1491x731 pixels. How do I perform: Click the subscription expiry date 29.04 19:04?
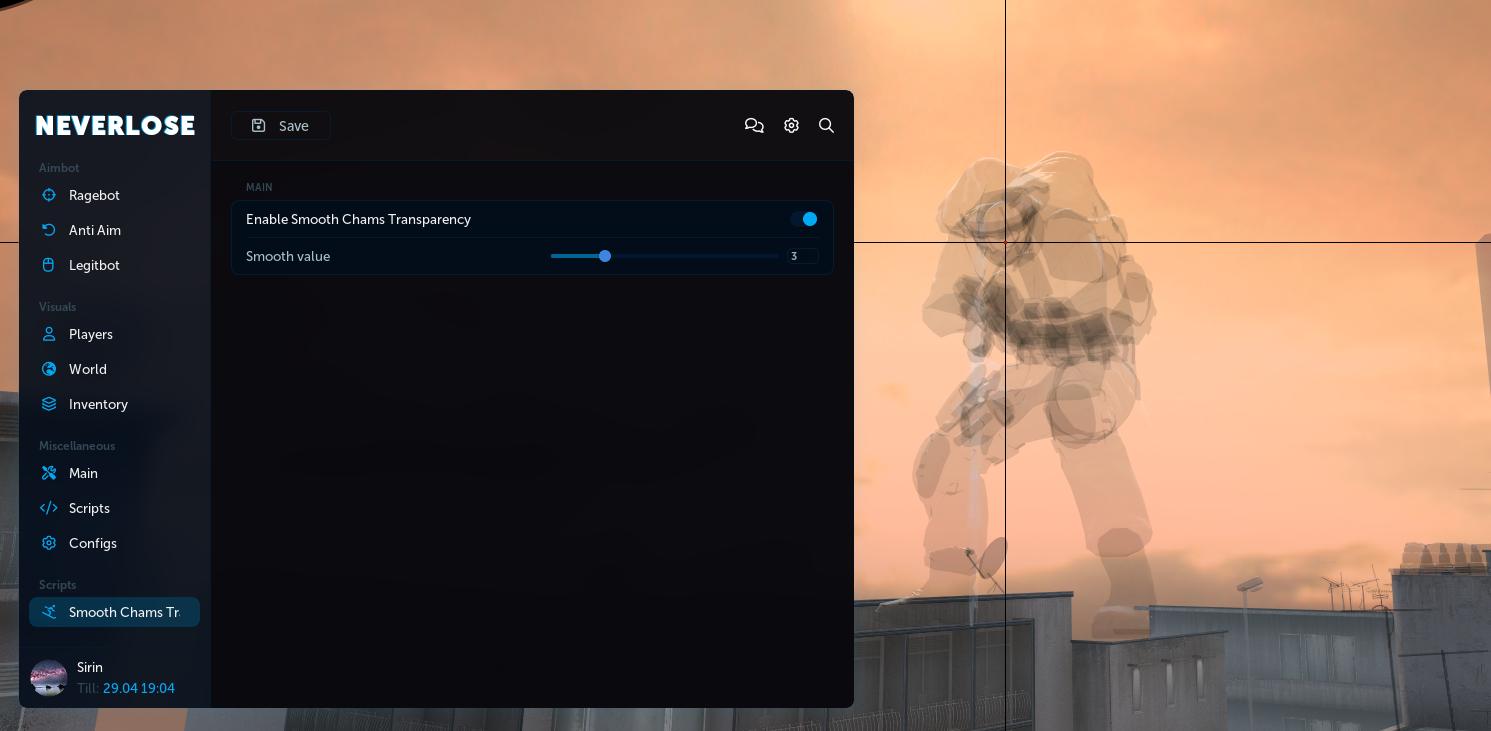point(138,688)
